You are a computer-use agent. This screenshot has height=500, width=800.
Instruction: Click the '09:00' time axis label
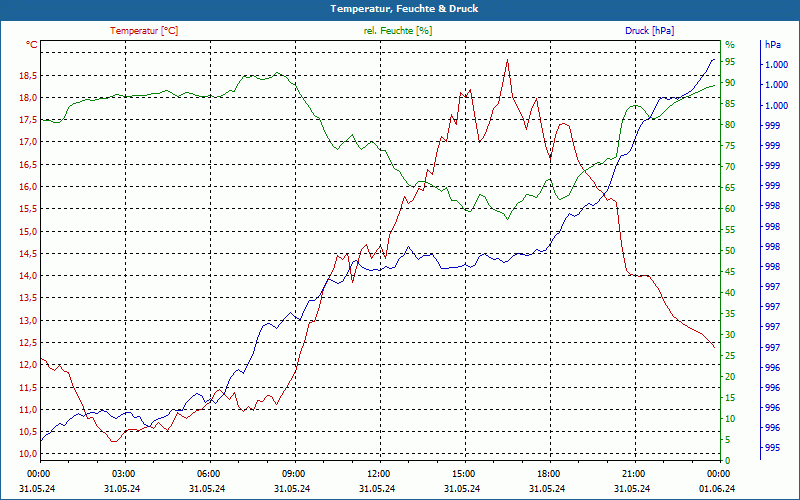point(295,473)
